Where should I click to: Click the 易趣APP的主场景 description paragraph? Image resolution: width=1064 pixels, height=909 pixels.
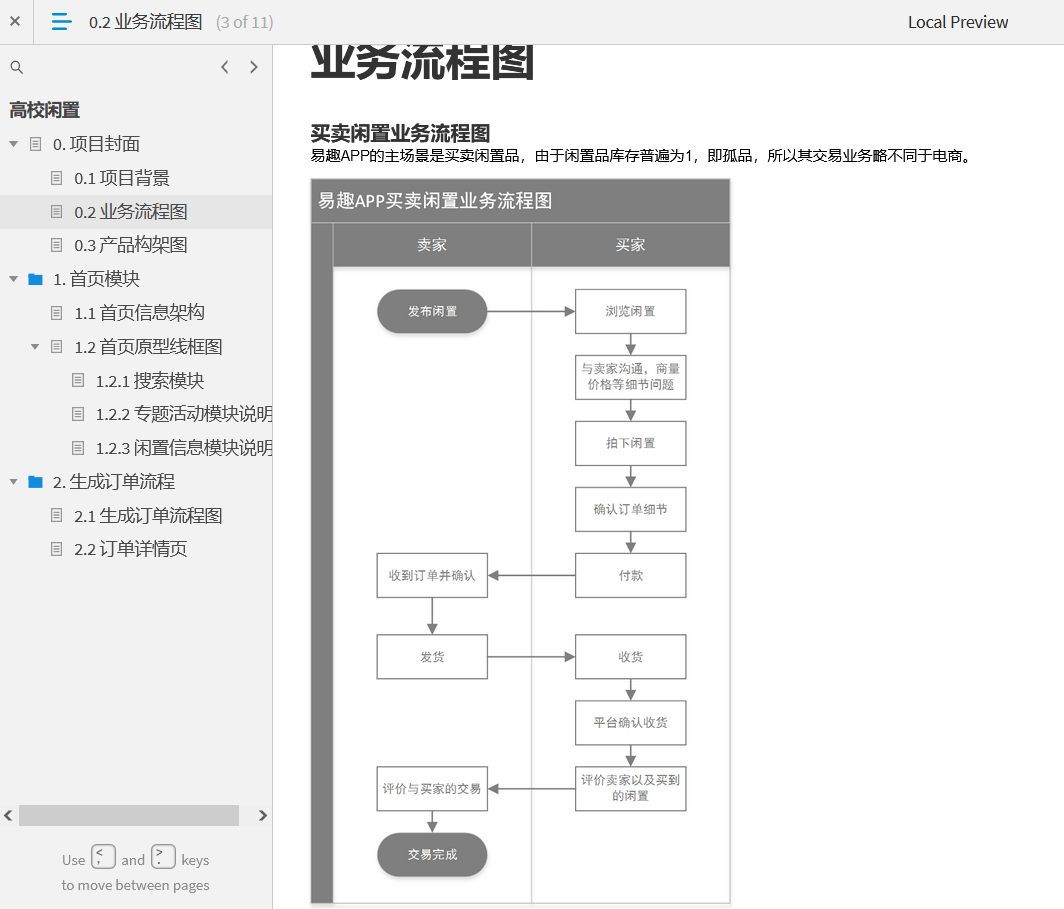643,156
